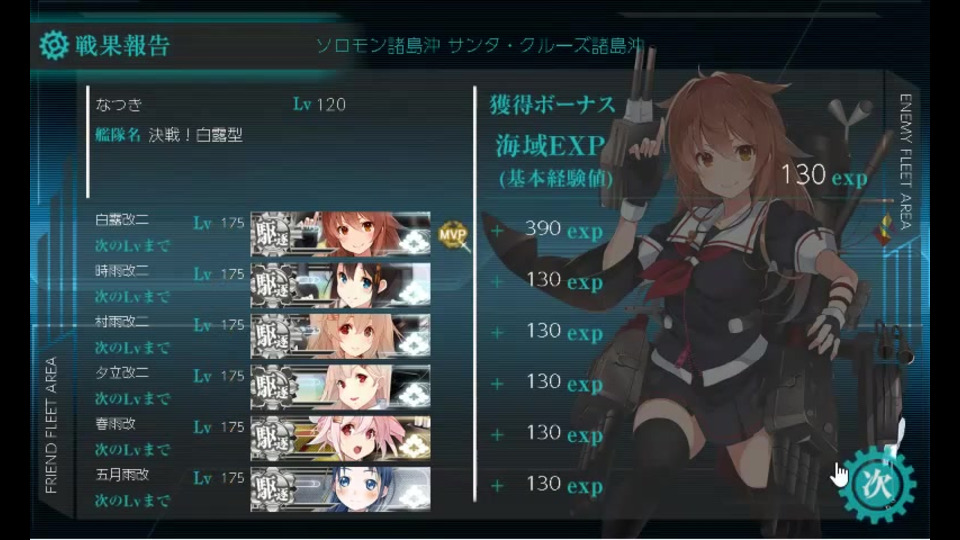Click the flower emblem on 村雨改二 banner
Screen dimensions: 960x540
(414, 344)
